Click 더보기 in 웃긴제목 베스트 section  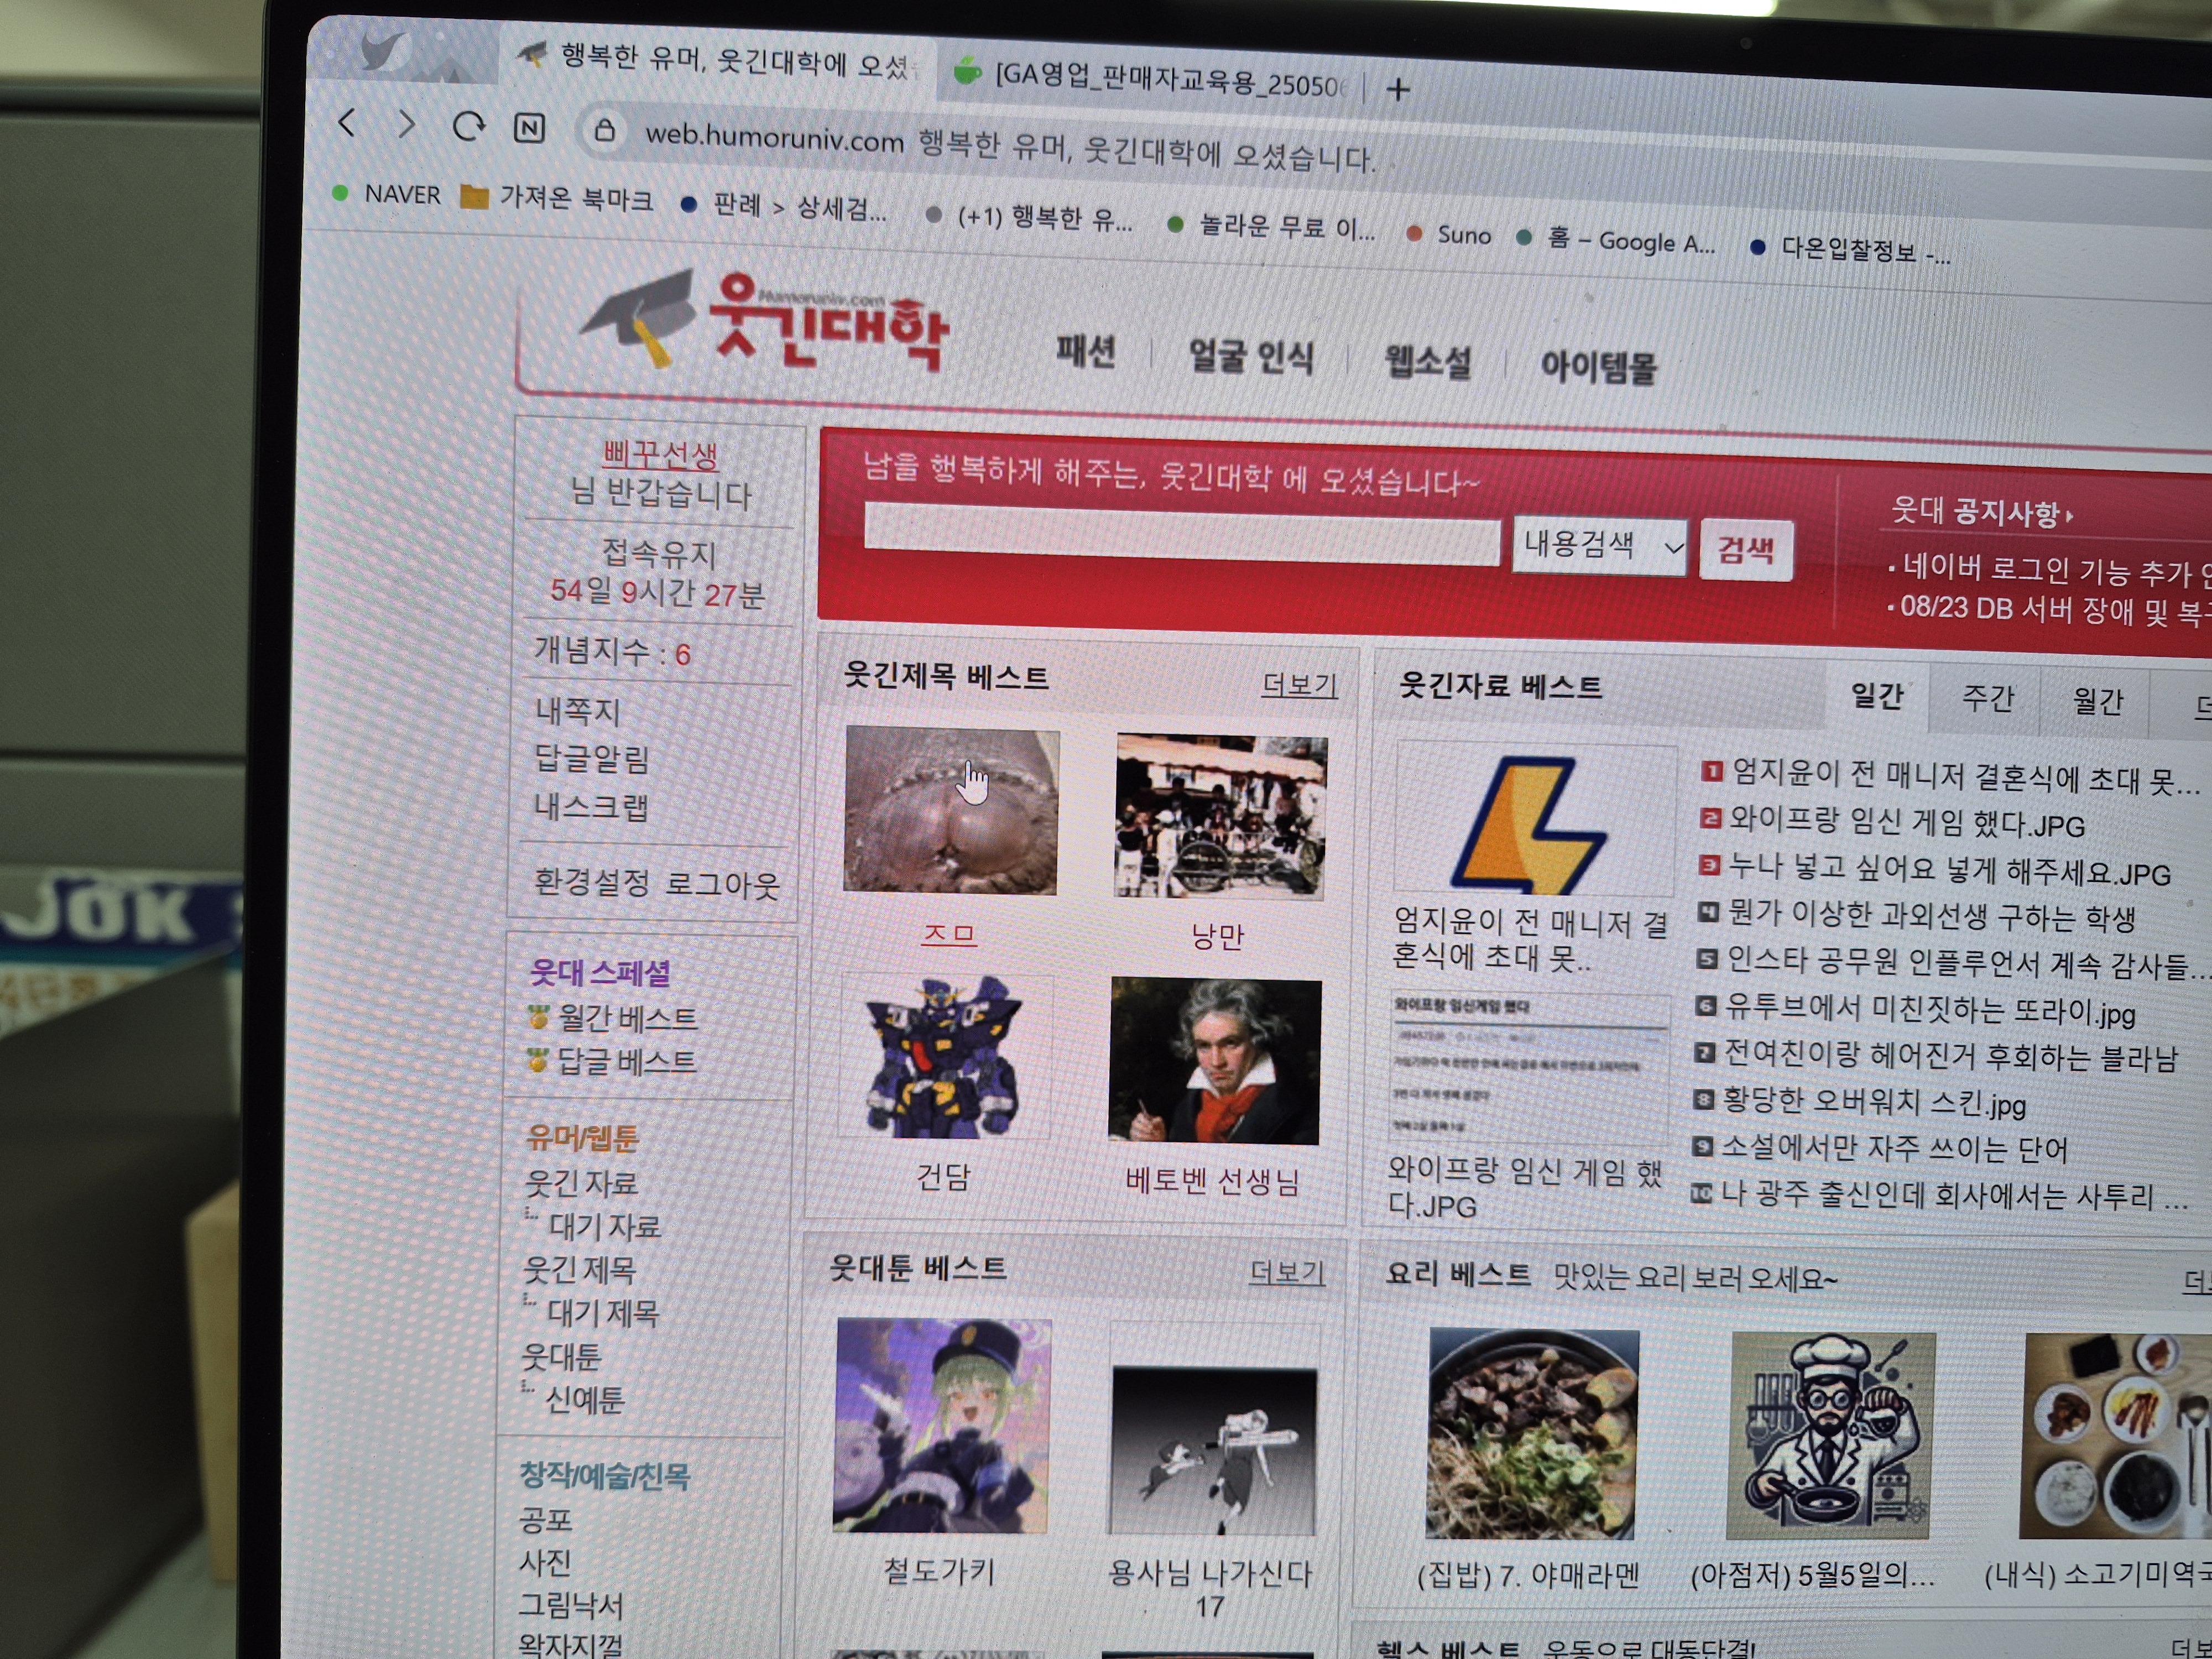[1299, 684]
